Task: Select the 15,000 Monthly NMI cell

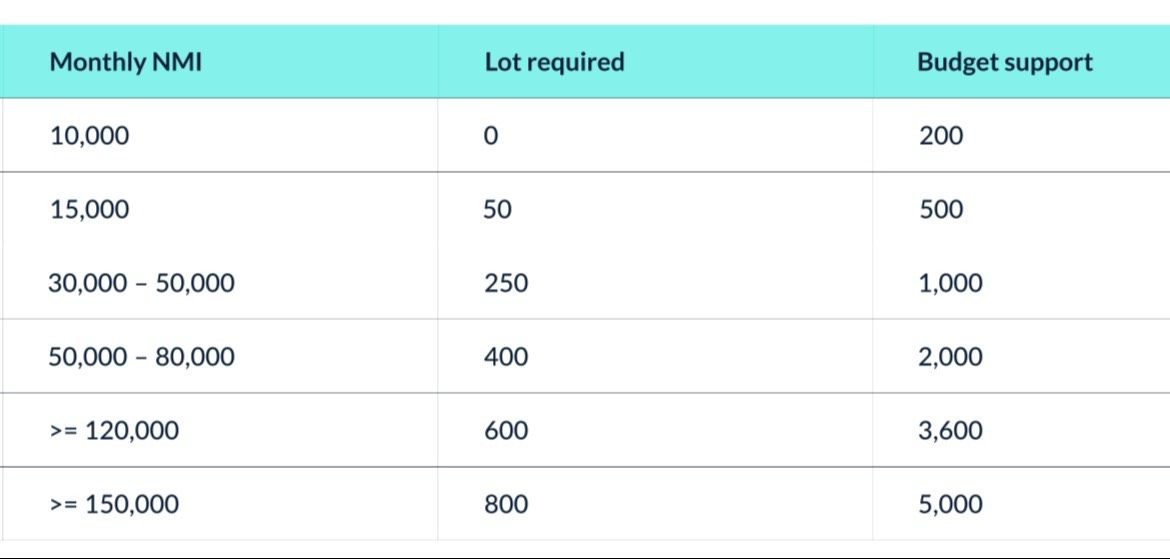Action: click(89, 209)
